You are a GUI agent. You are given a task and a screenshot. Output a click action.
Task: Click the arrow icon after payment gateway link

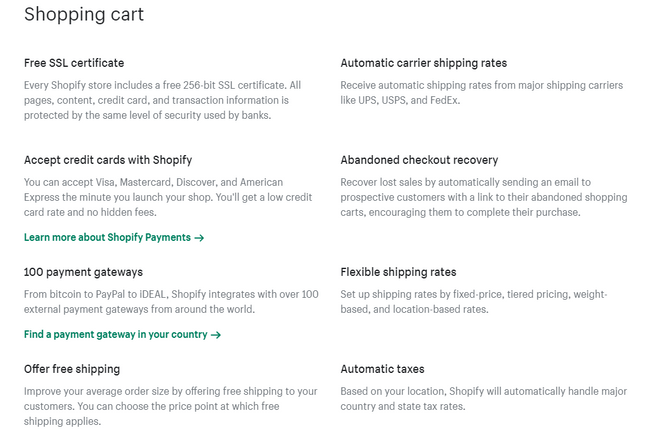pyautogui.click(x=216, y=335)
